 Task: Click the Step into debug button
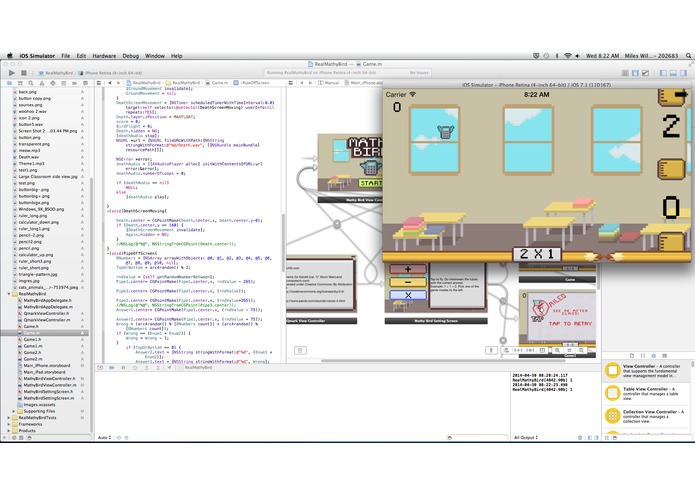(146, 367)
